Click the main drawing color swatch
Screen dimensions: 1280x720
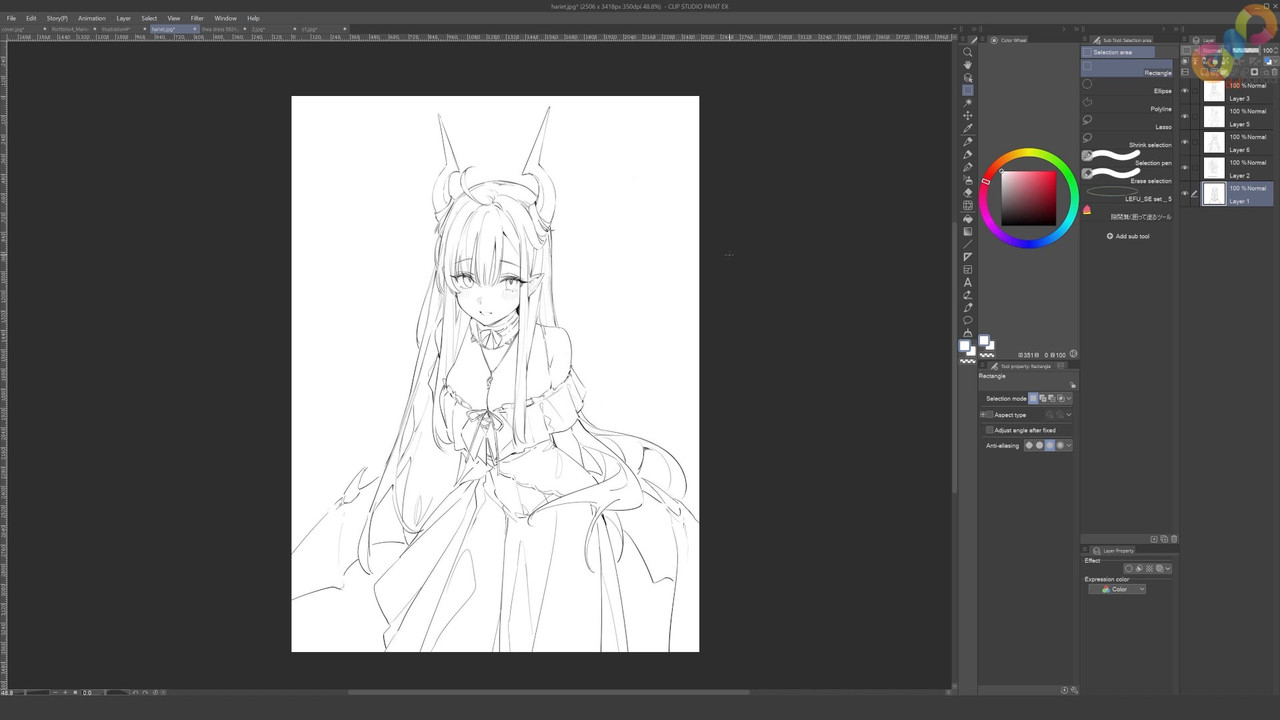(x=966, y=346)
